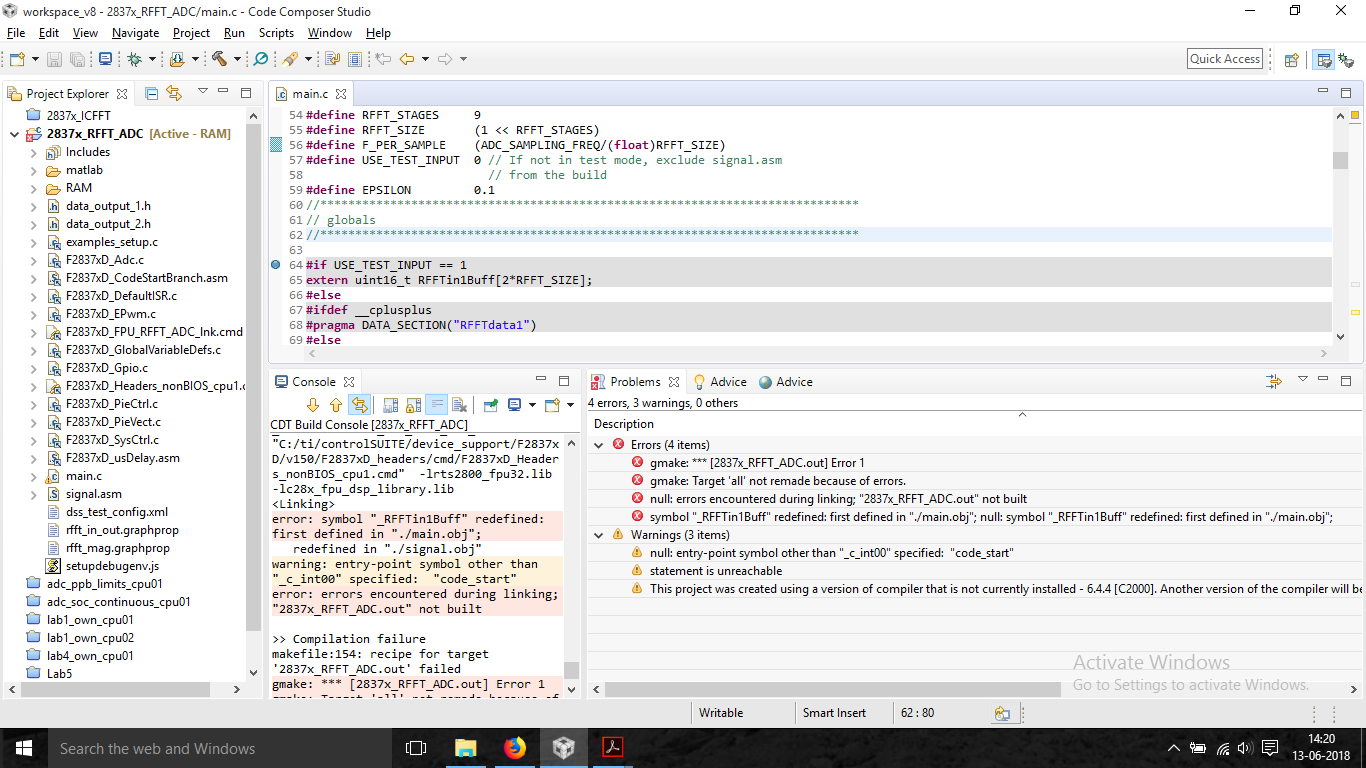This screenshot has height=768, width=1366.
Task: Select the RFFTin1Buff redefined error entry
Action: coord(990,517)
